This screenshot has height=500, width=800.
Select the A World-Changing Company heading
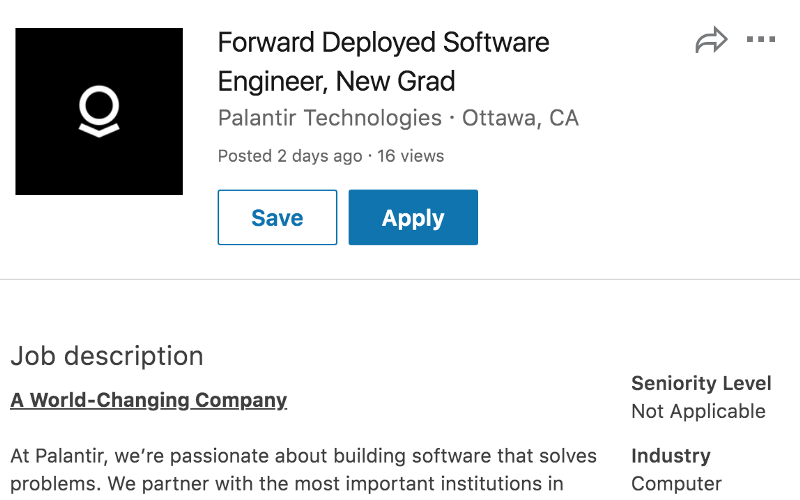149,400
